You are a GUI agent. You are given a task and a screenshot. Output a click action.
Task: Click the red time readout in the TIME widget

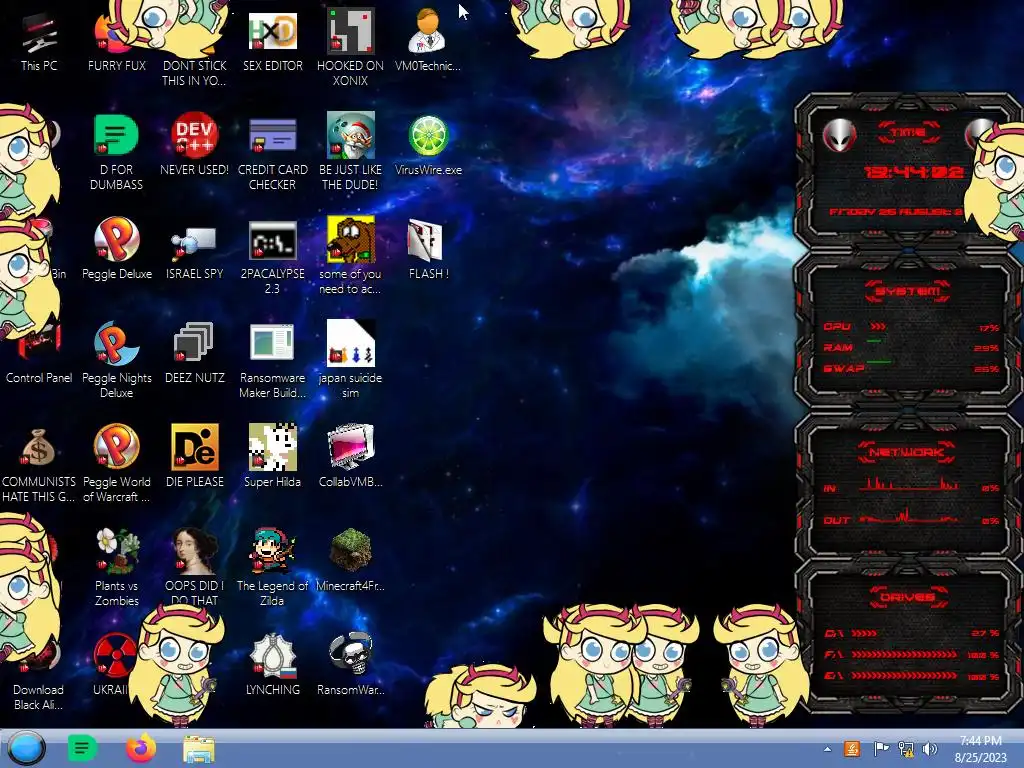(x=913, y=172)
